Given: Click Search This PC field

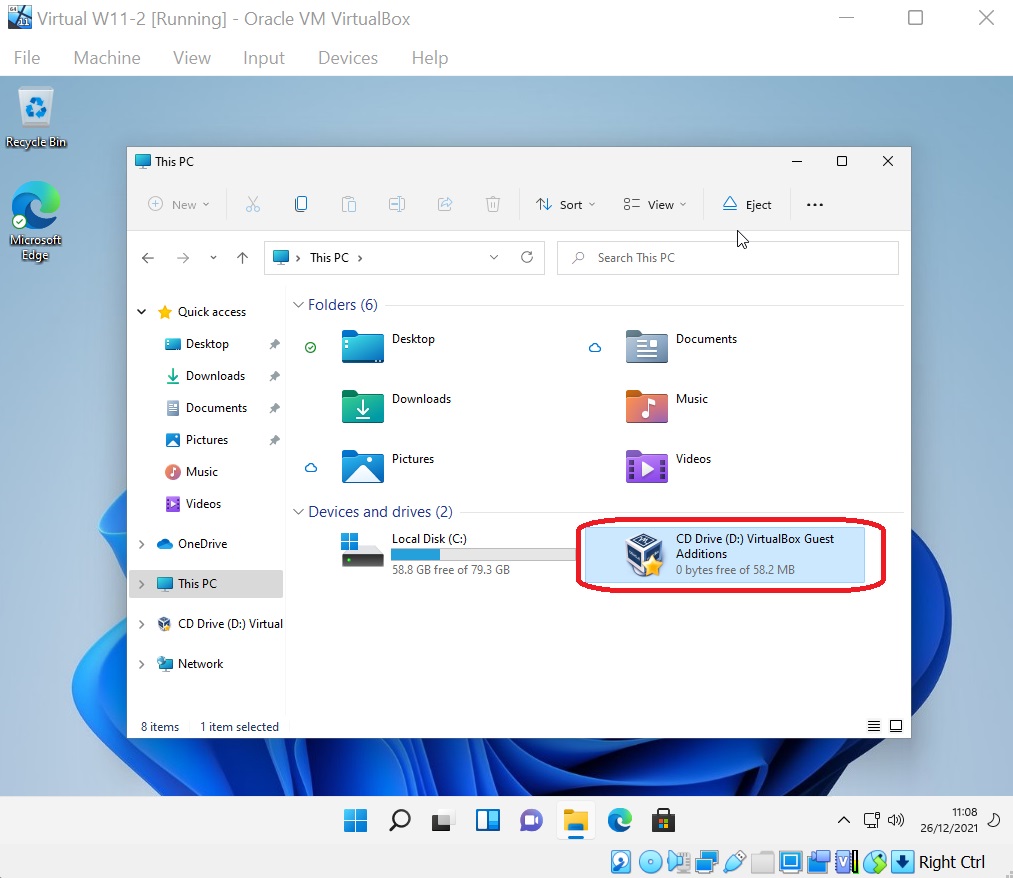Looking at the screenshot, I should pyautogui.click(x=727, y=258).
